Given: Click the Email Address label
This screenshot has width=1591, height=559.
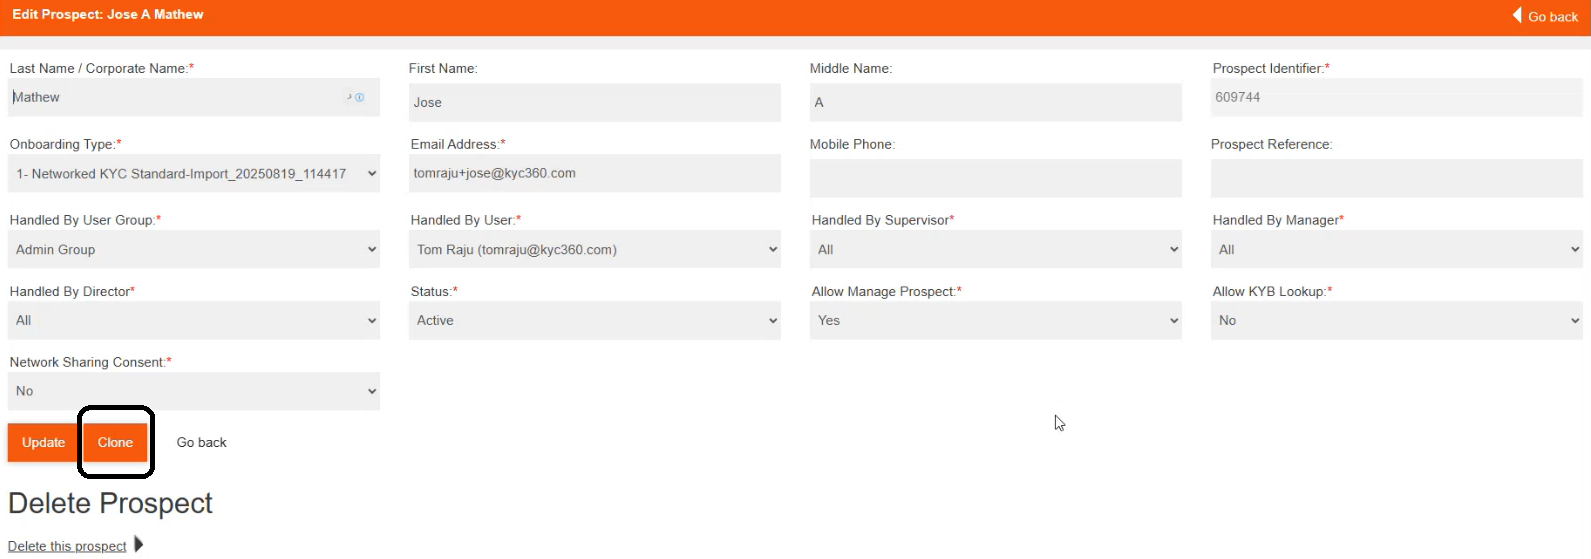Looking at the screenshot, I should pos(458,144).
